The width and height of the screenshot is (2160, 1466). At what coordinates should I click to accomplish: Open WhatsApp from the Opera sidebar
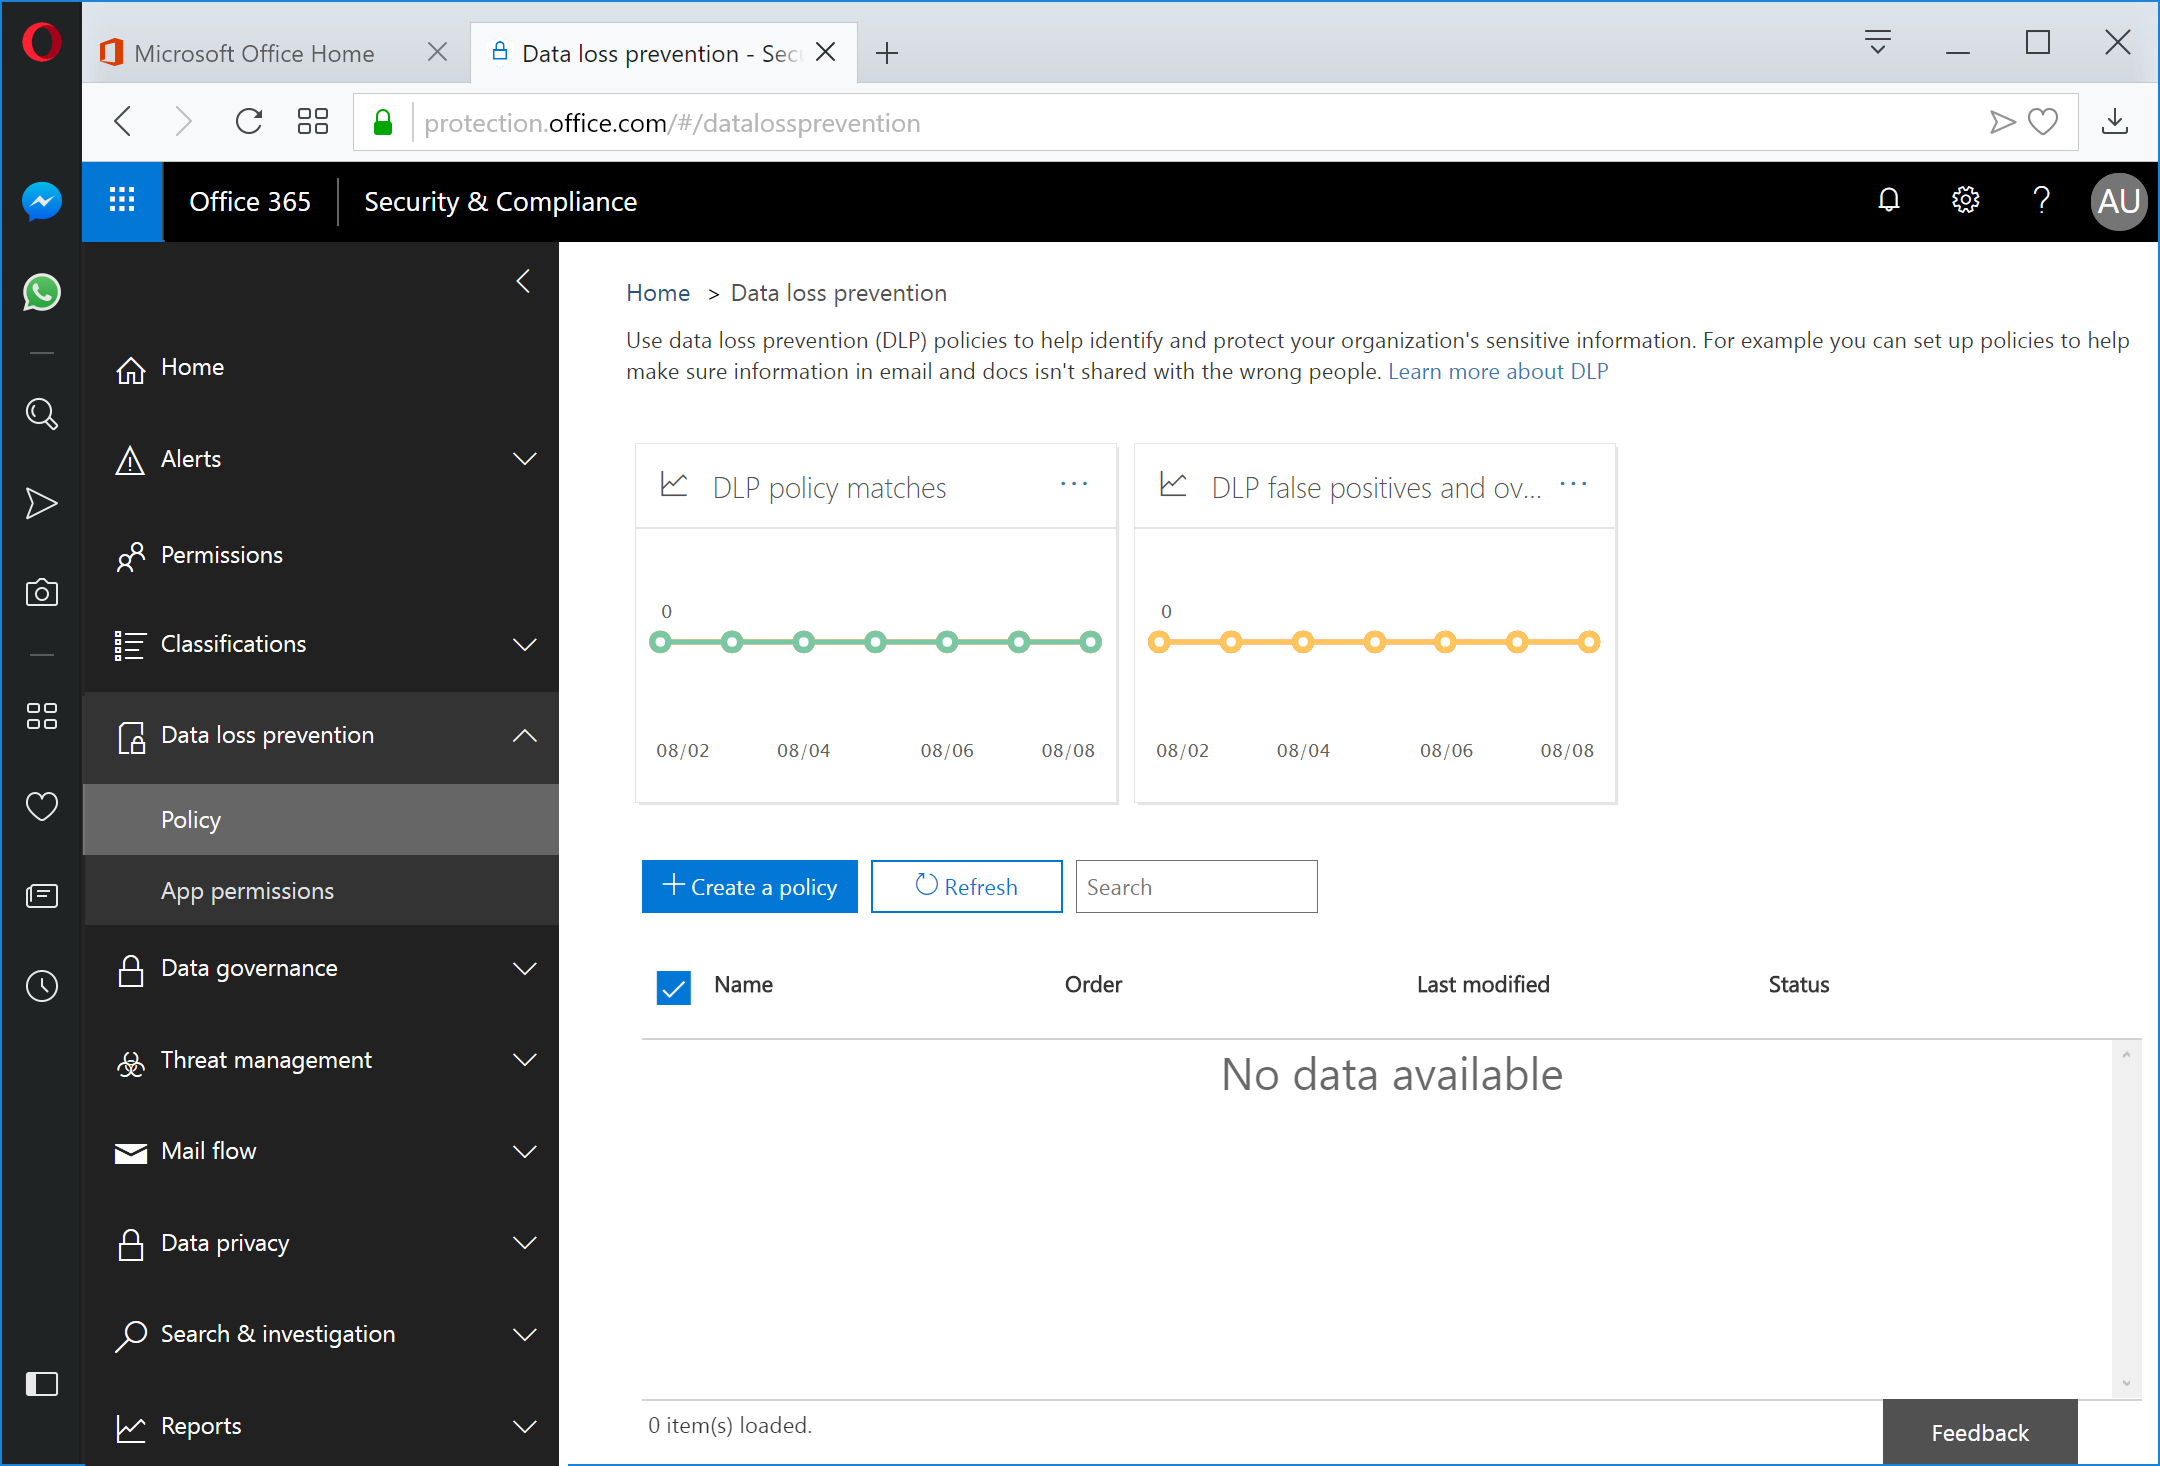pos(41,292)
